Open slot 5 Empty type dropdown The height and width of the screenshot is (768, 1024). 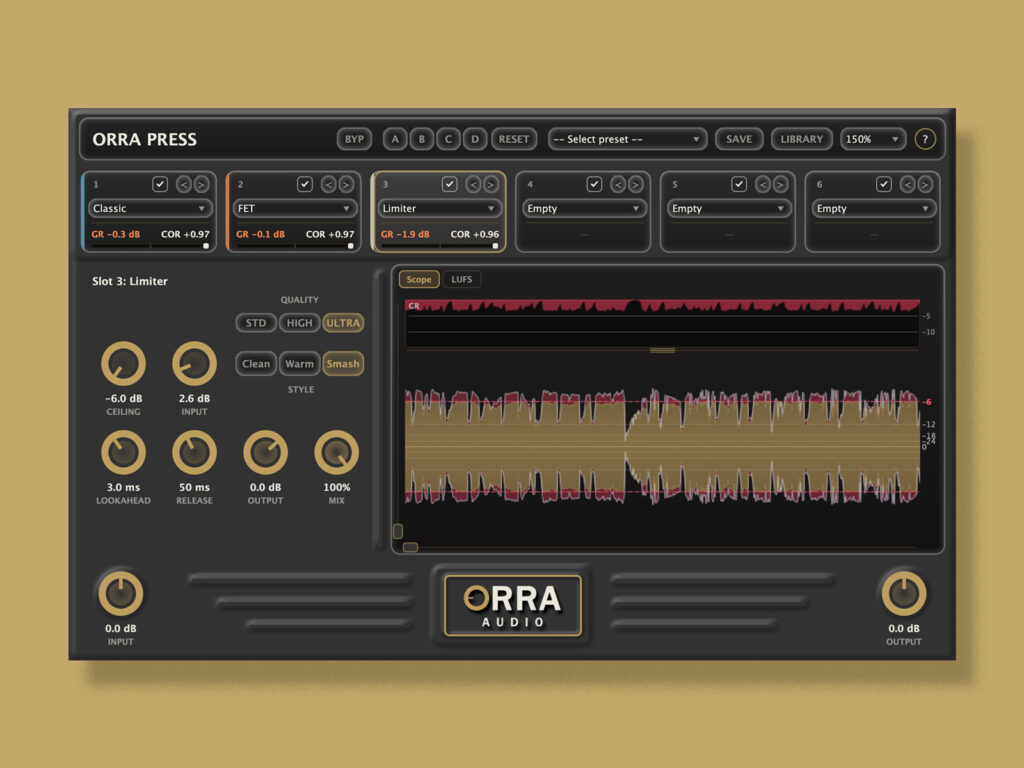729,208
